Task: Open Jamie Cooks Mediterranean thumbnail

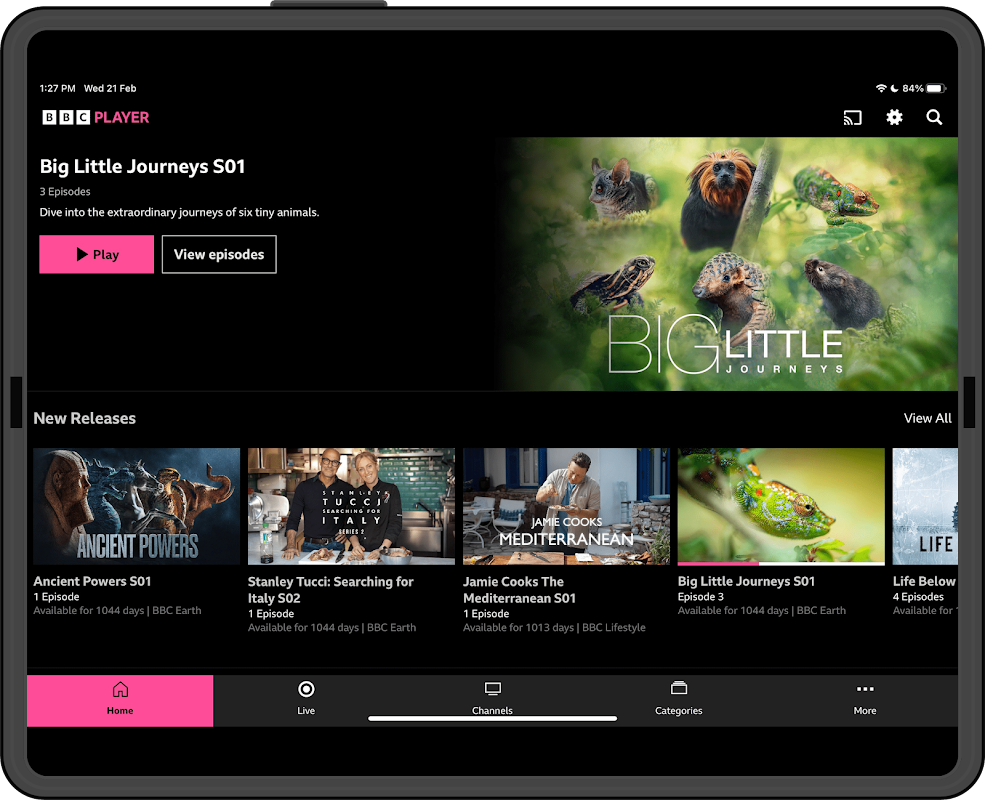Action: (x=566, y=506)
